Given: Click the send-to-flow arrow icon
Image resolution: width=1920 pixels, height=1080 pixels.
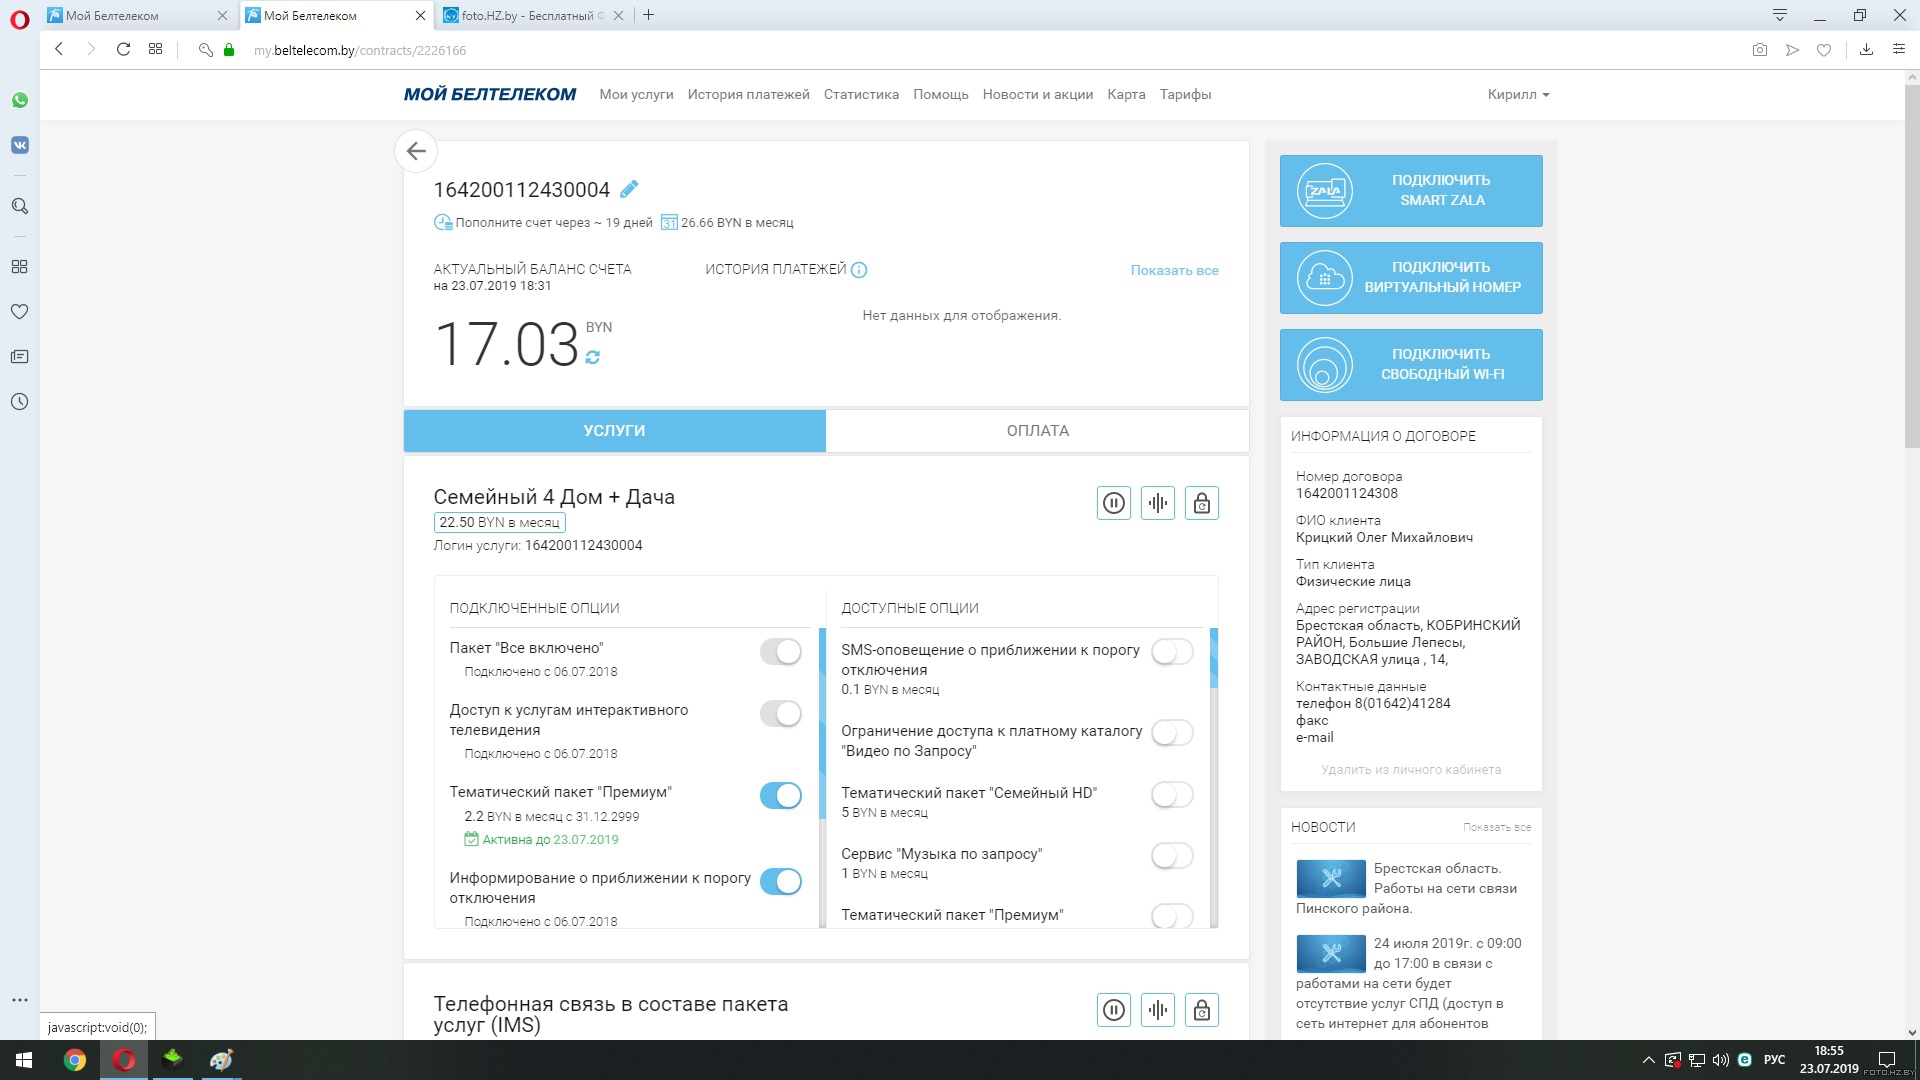Looking at the screenshot, I should [x=1792, y=50].
